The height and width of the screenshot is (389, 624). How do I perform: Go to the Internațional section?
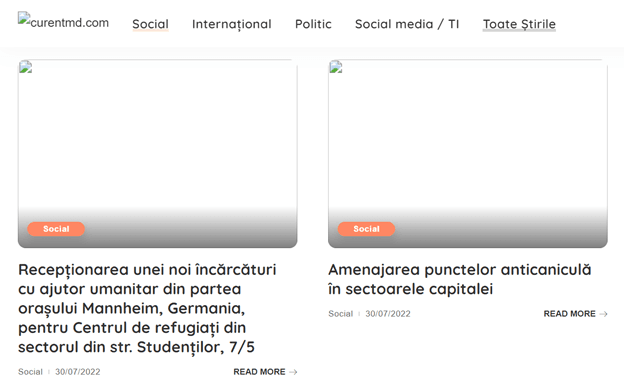point(232,24)
